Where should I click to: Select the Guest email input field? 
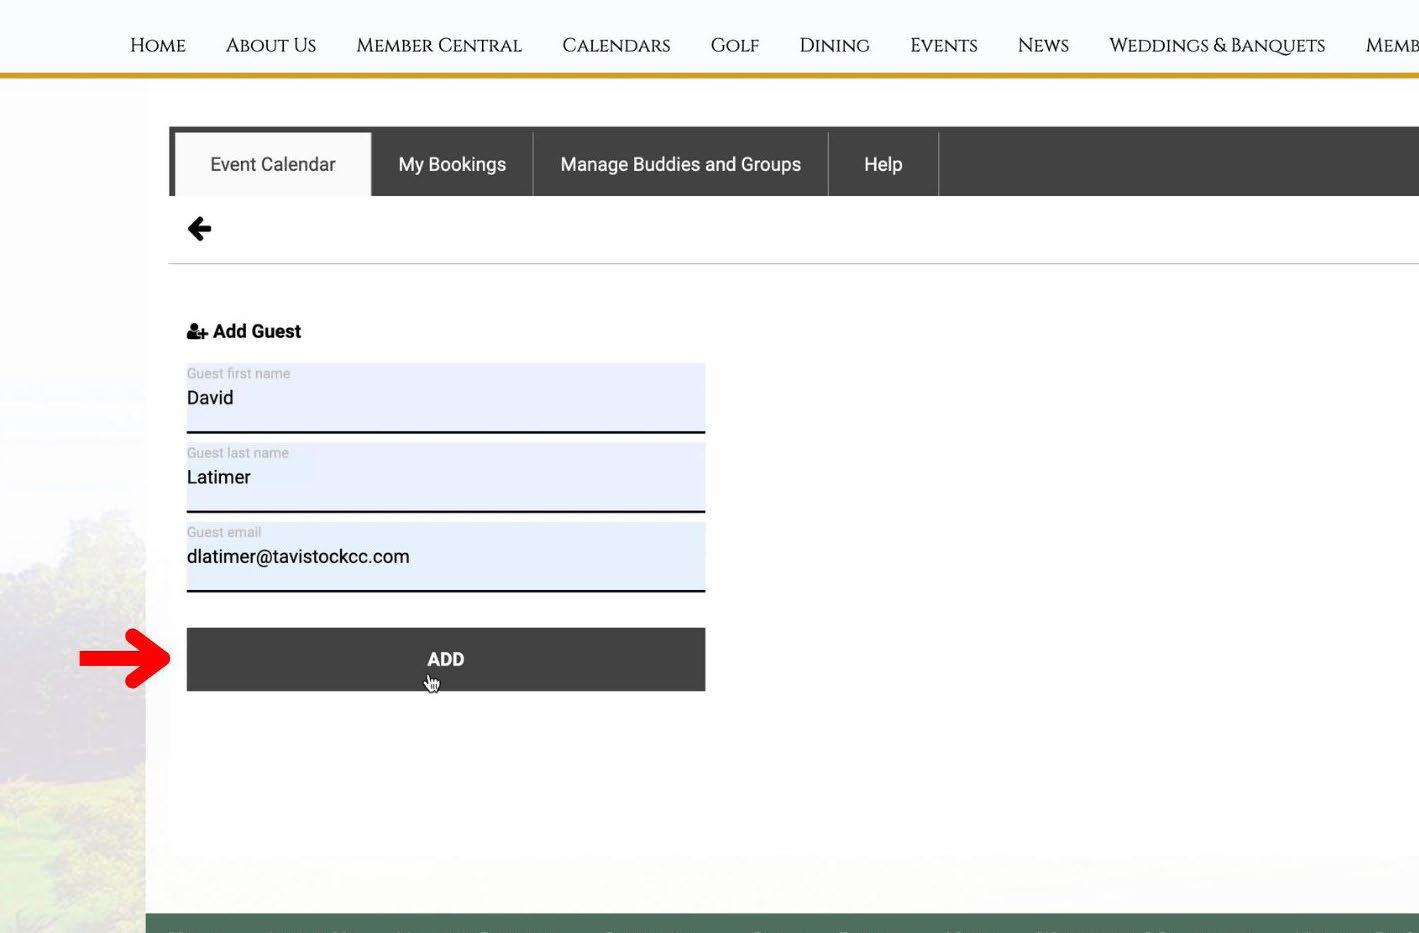pos(446,557)
